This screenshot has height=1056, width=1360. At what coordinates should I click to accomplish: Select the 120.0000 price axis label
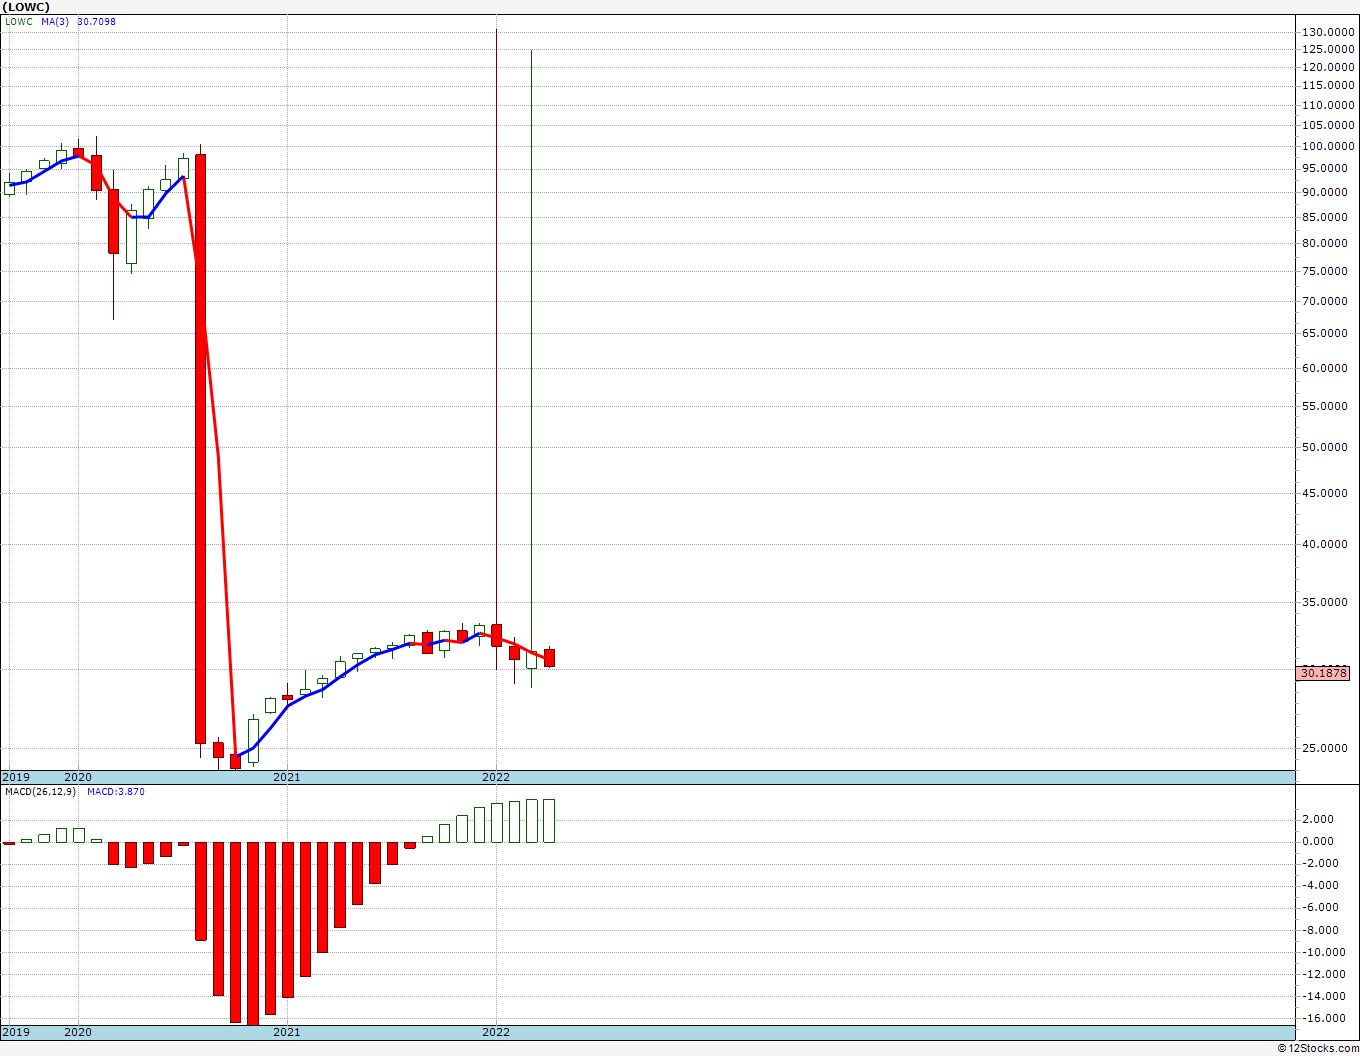point(1326,67)
